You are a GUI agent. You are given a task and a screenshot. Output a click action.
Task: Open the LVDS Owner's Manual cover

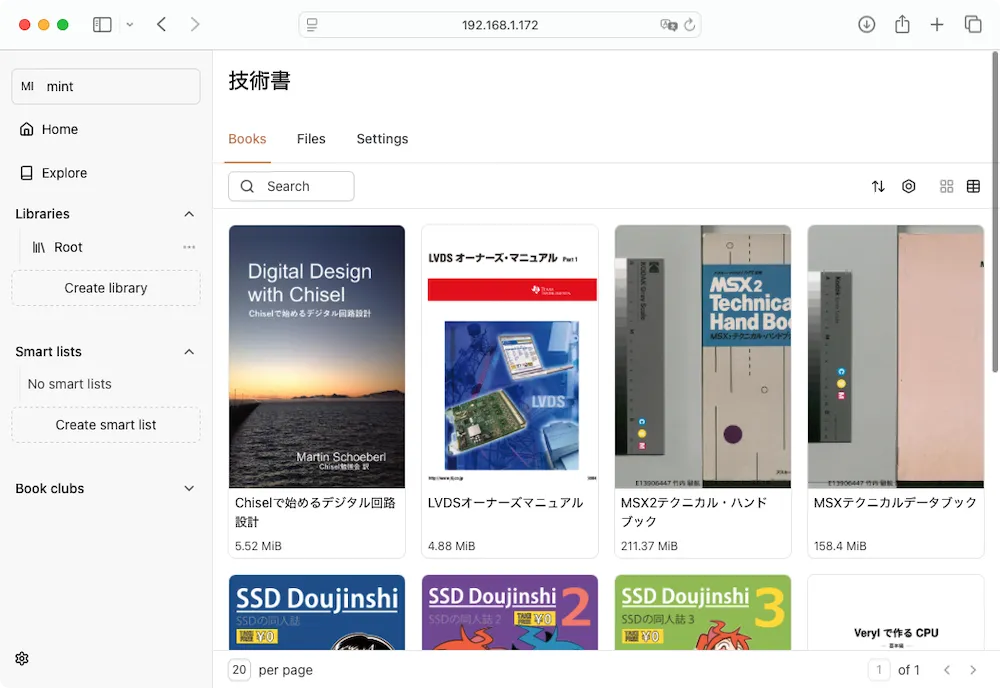(510, 356)
